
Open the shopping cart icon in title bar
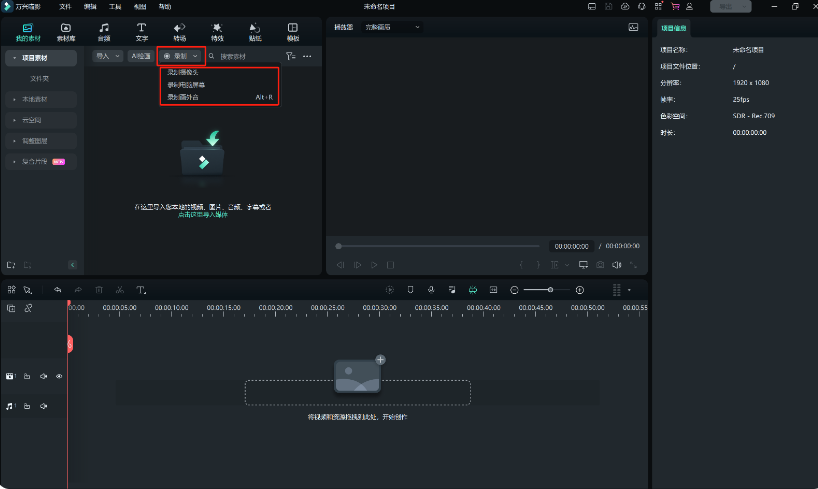tap(675, 6)
